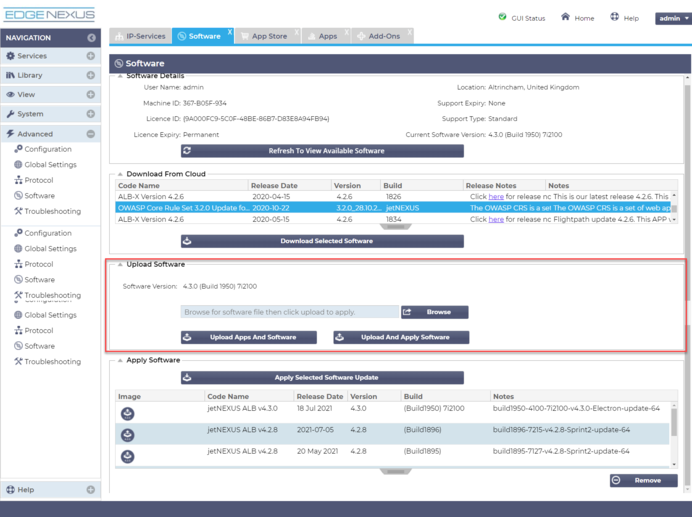Image resolution: width=692 pixels, height=517 pixels.
Task: Expand the Help section plus icon
Action: click(x=91, y=490)
